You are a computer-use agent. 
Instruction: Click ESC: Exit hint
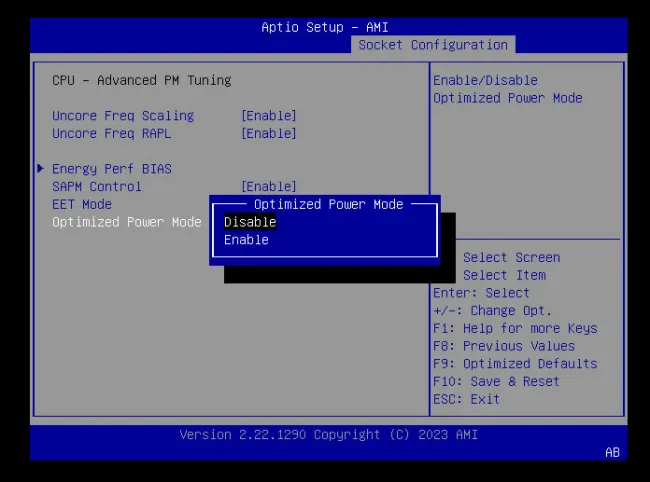click(x=466, y=399)
